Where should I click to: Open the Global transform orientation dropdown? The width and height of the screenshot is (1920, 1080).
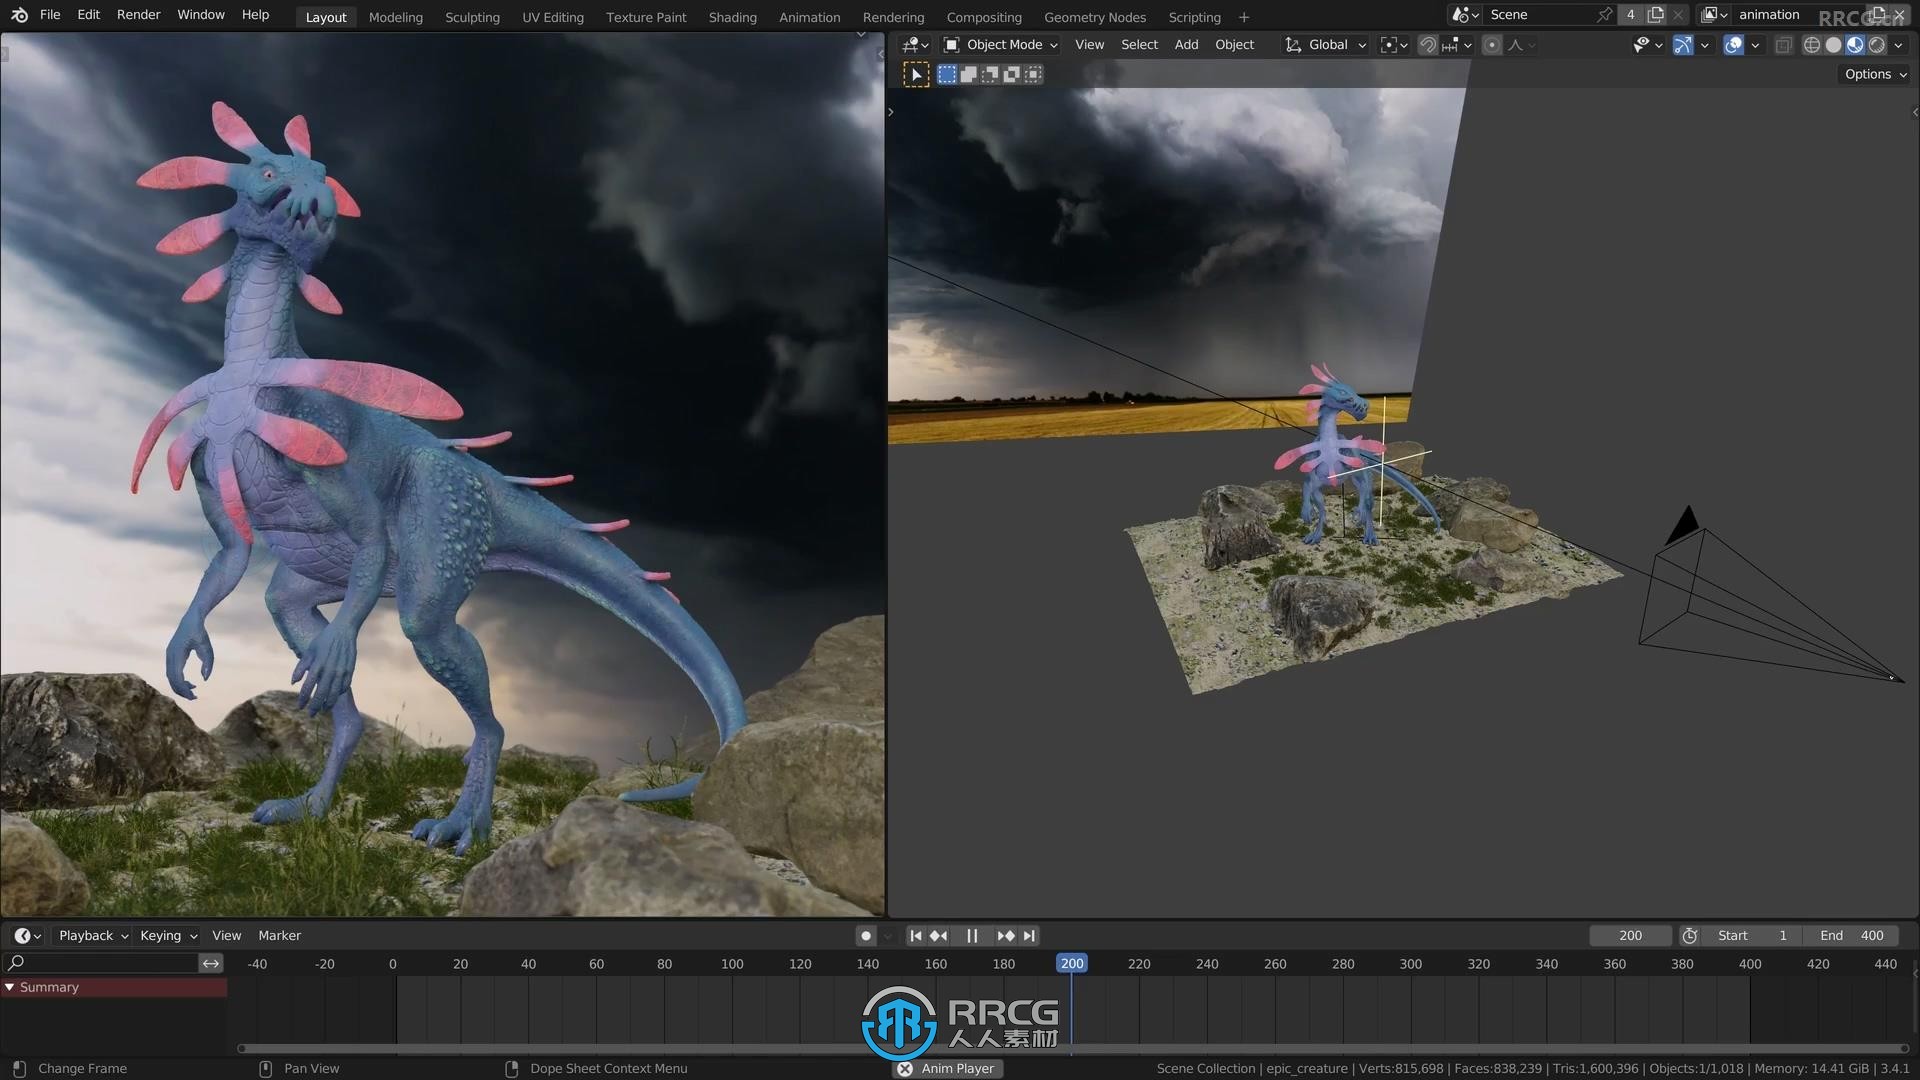(1326, 45)
